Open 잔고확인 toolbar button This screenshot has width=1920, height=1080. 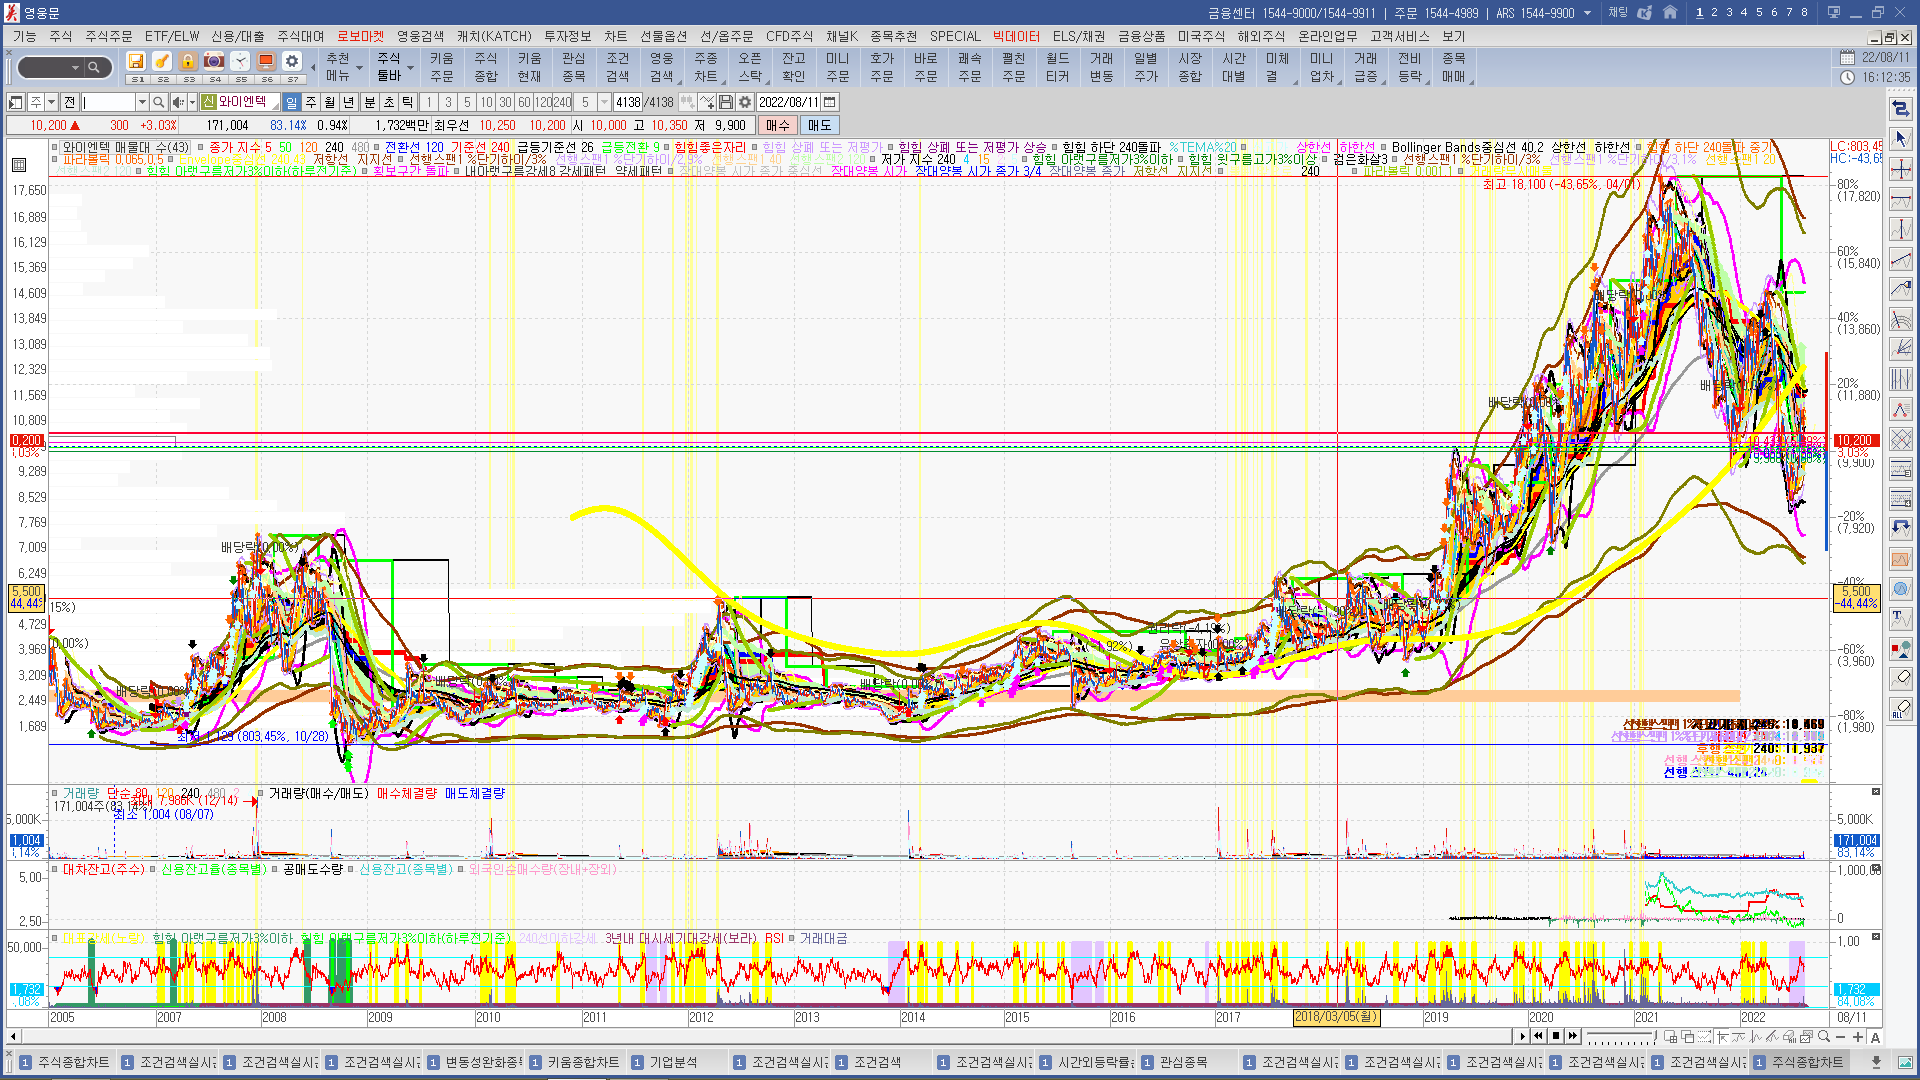pos(793,67)
